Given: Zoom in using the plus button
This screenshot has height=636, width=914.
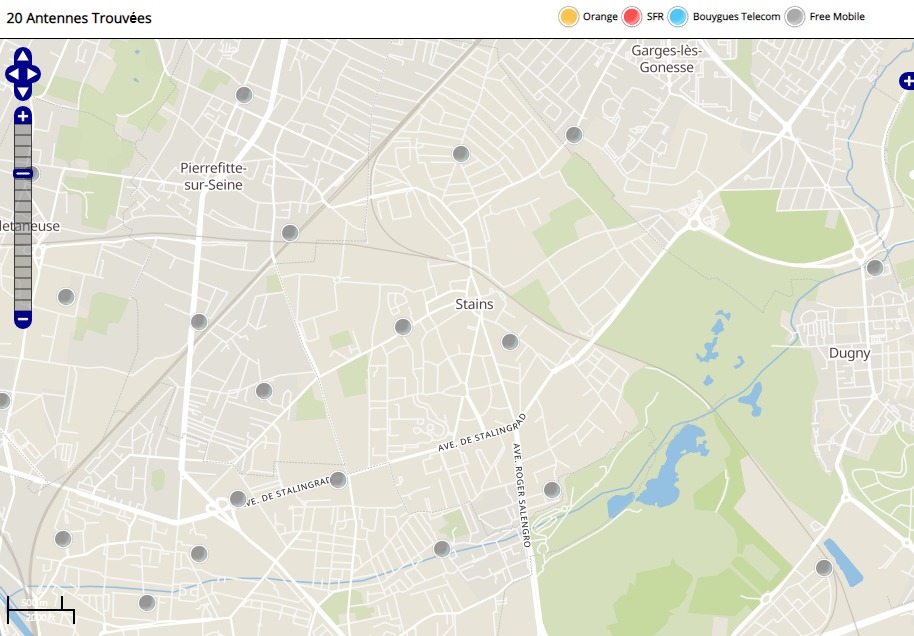Looking at the screenshot, I should click(x=23, y=117).
